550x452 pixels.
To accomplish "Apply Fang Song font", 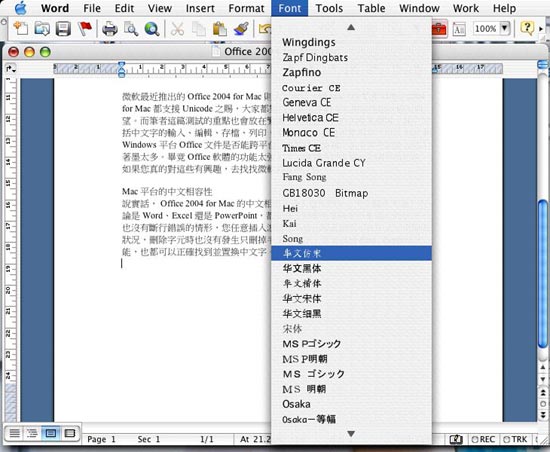I will click(x=351, y=177).
